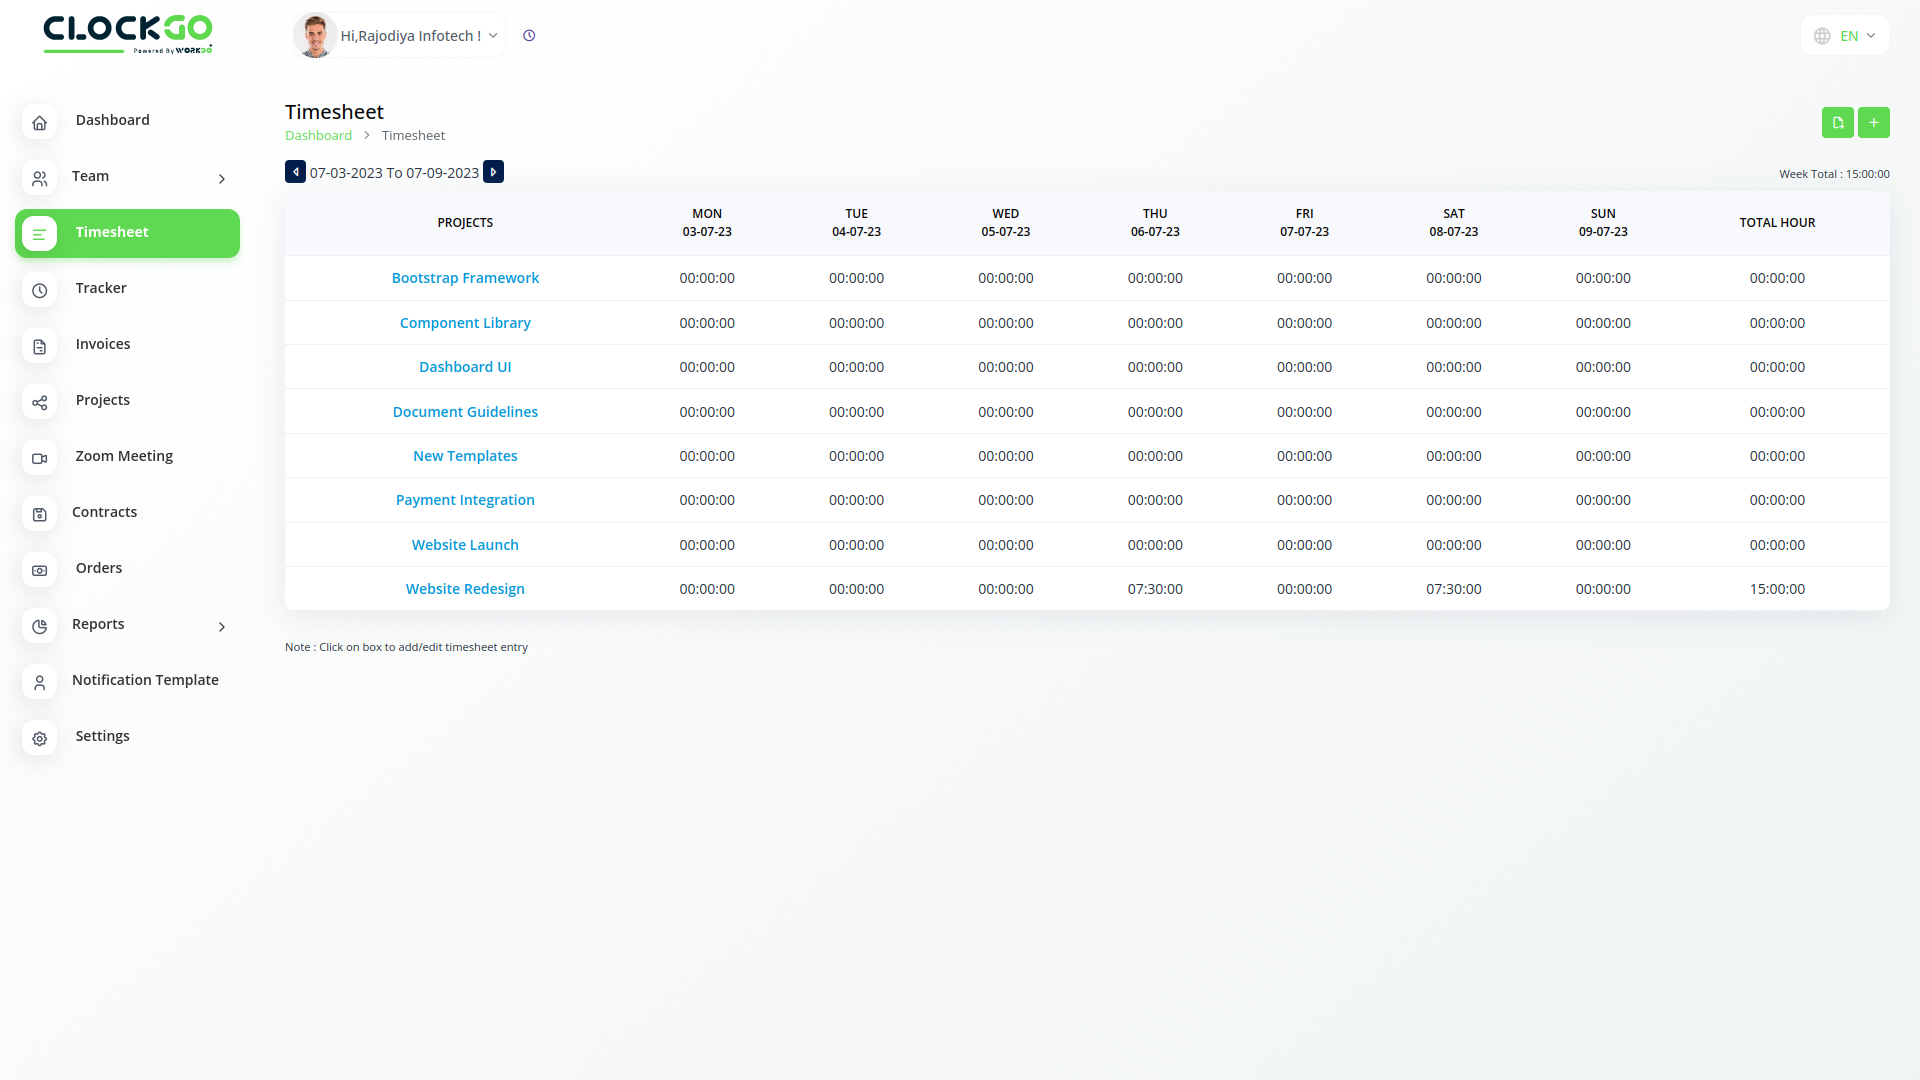Click Bootstrap Framework Monday time cell
1920x1080 pixels.
707,278
